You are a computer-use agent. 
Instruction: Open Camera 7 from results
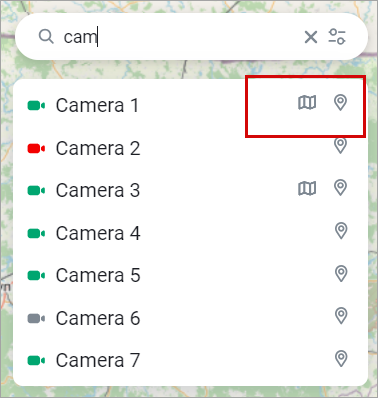click(190, 360)
